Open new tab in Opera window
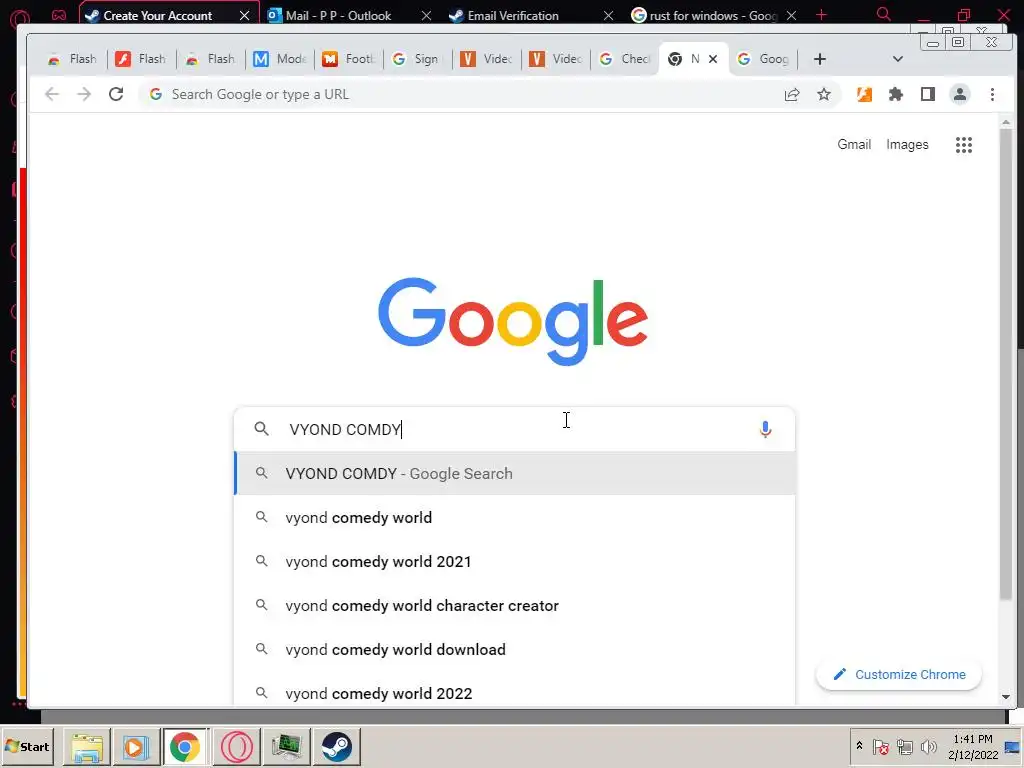This screenshot has width=1024, height=768. coord(821,14)
